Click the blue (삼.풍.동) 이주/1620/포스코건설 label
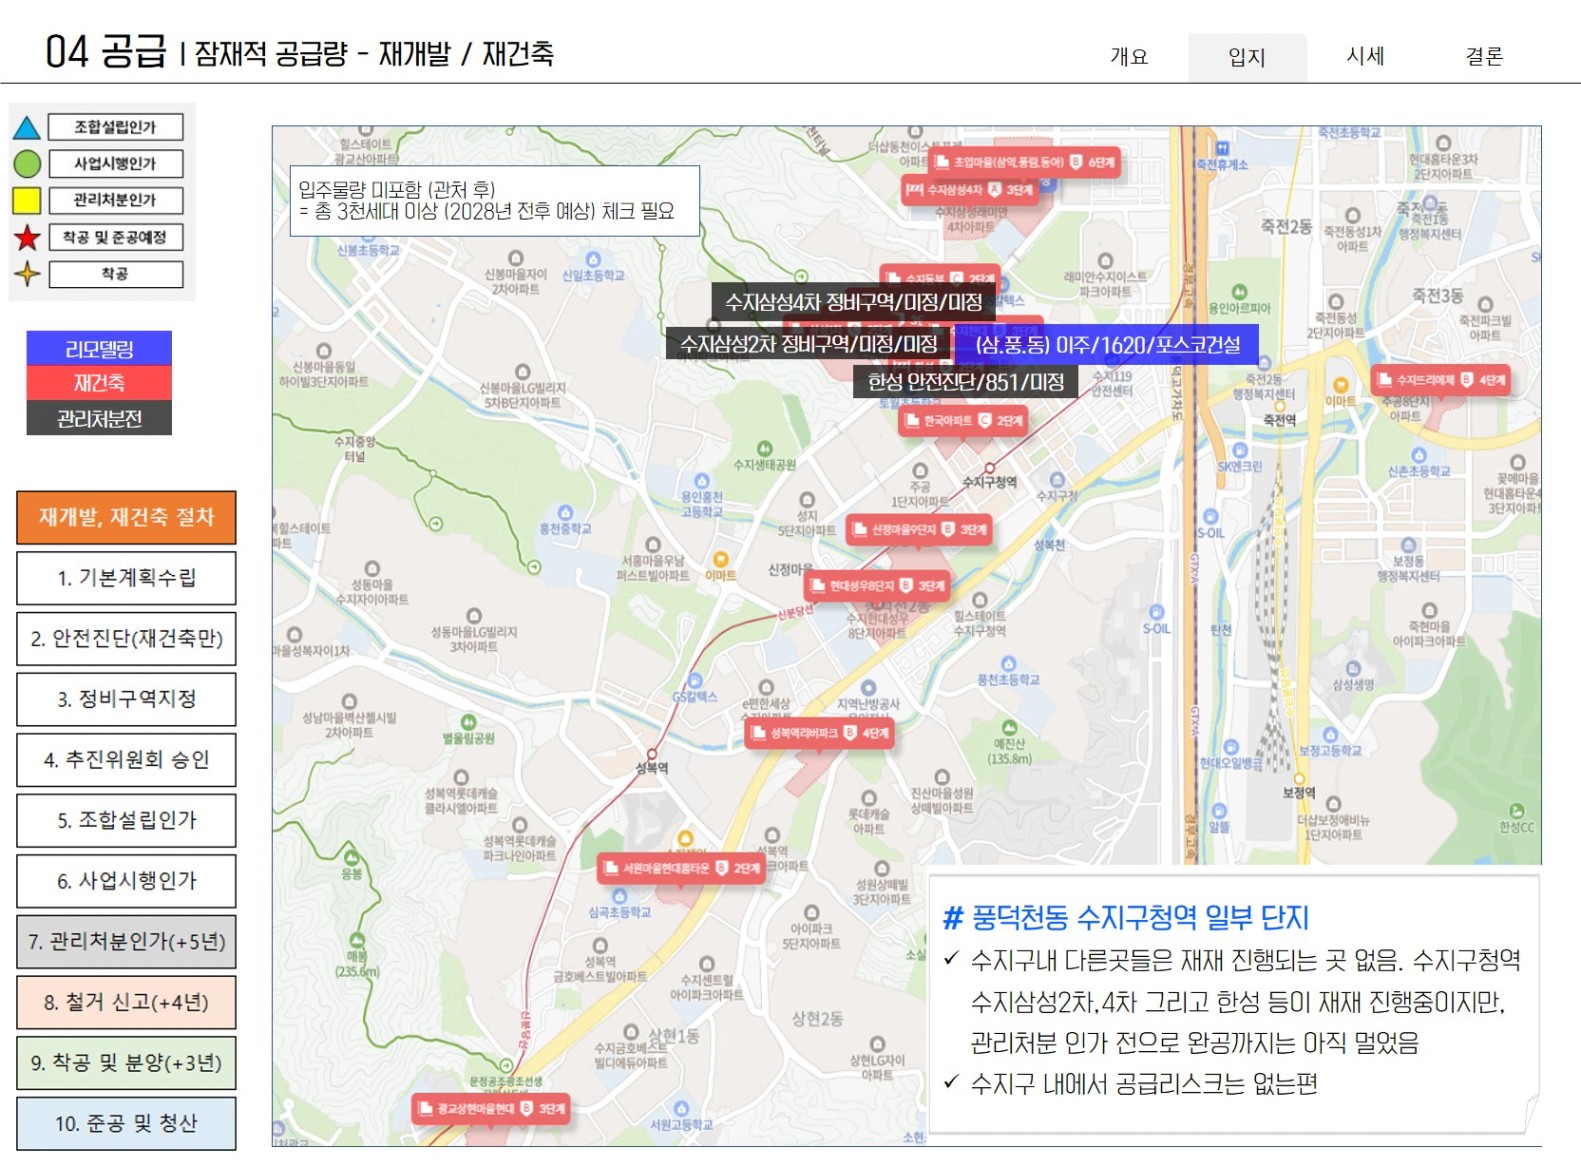This screenshot has height=1167, width=1581. tap(1108, 345)
